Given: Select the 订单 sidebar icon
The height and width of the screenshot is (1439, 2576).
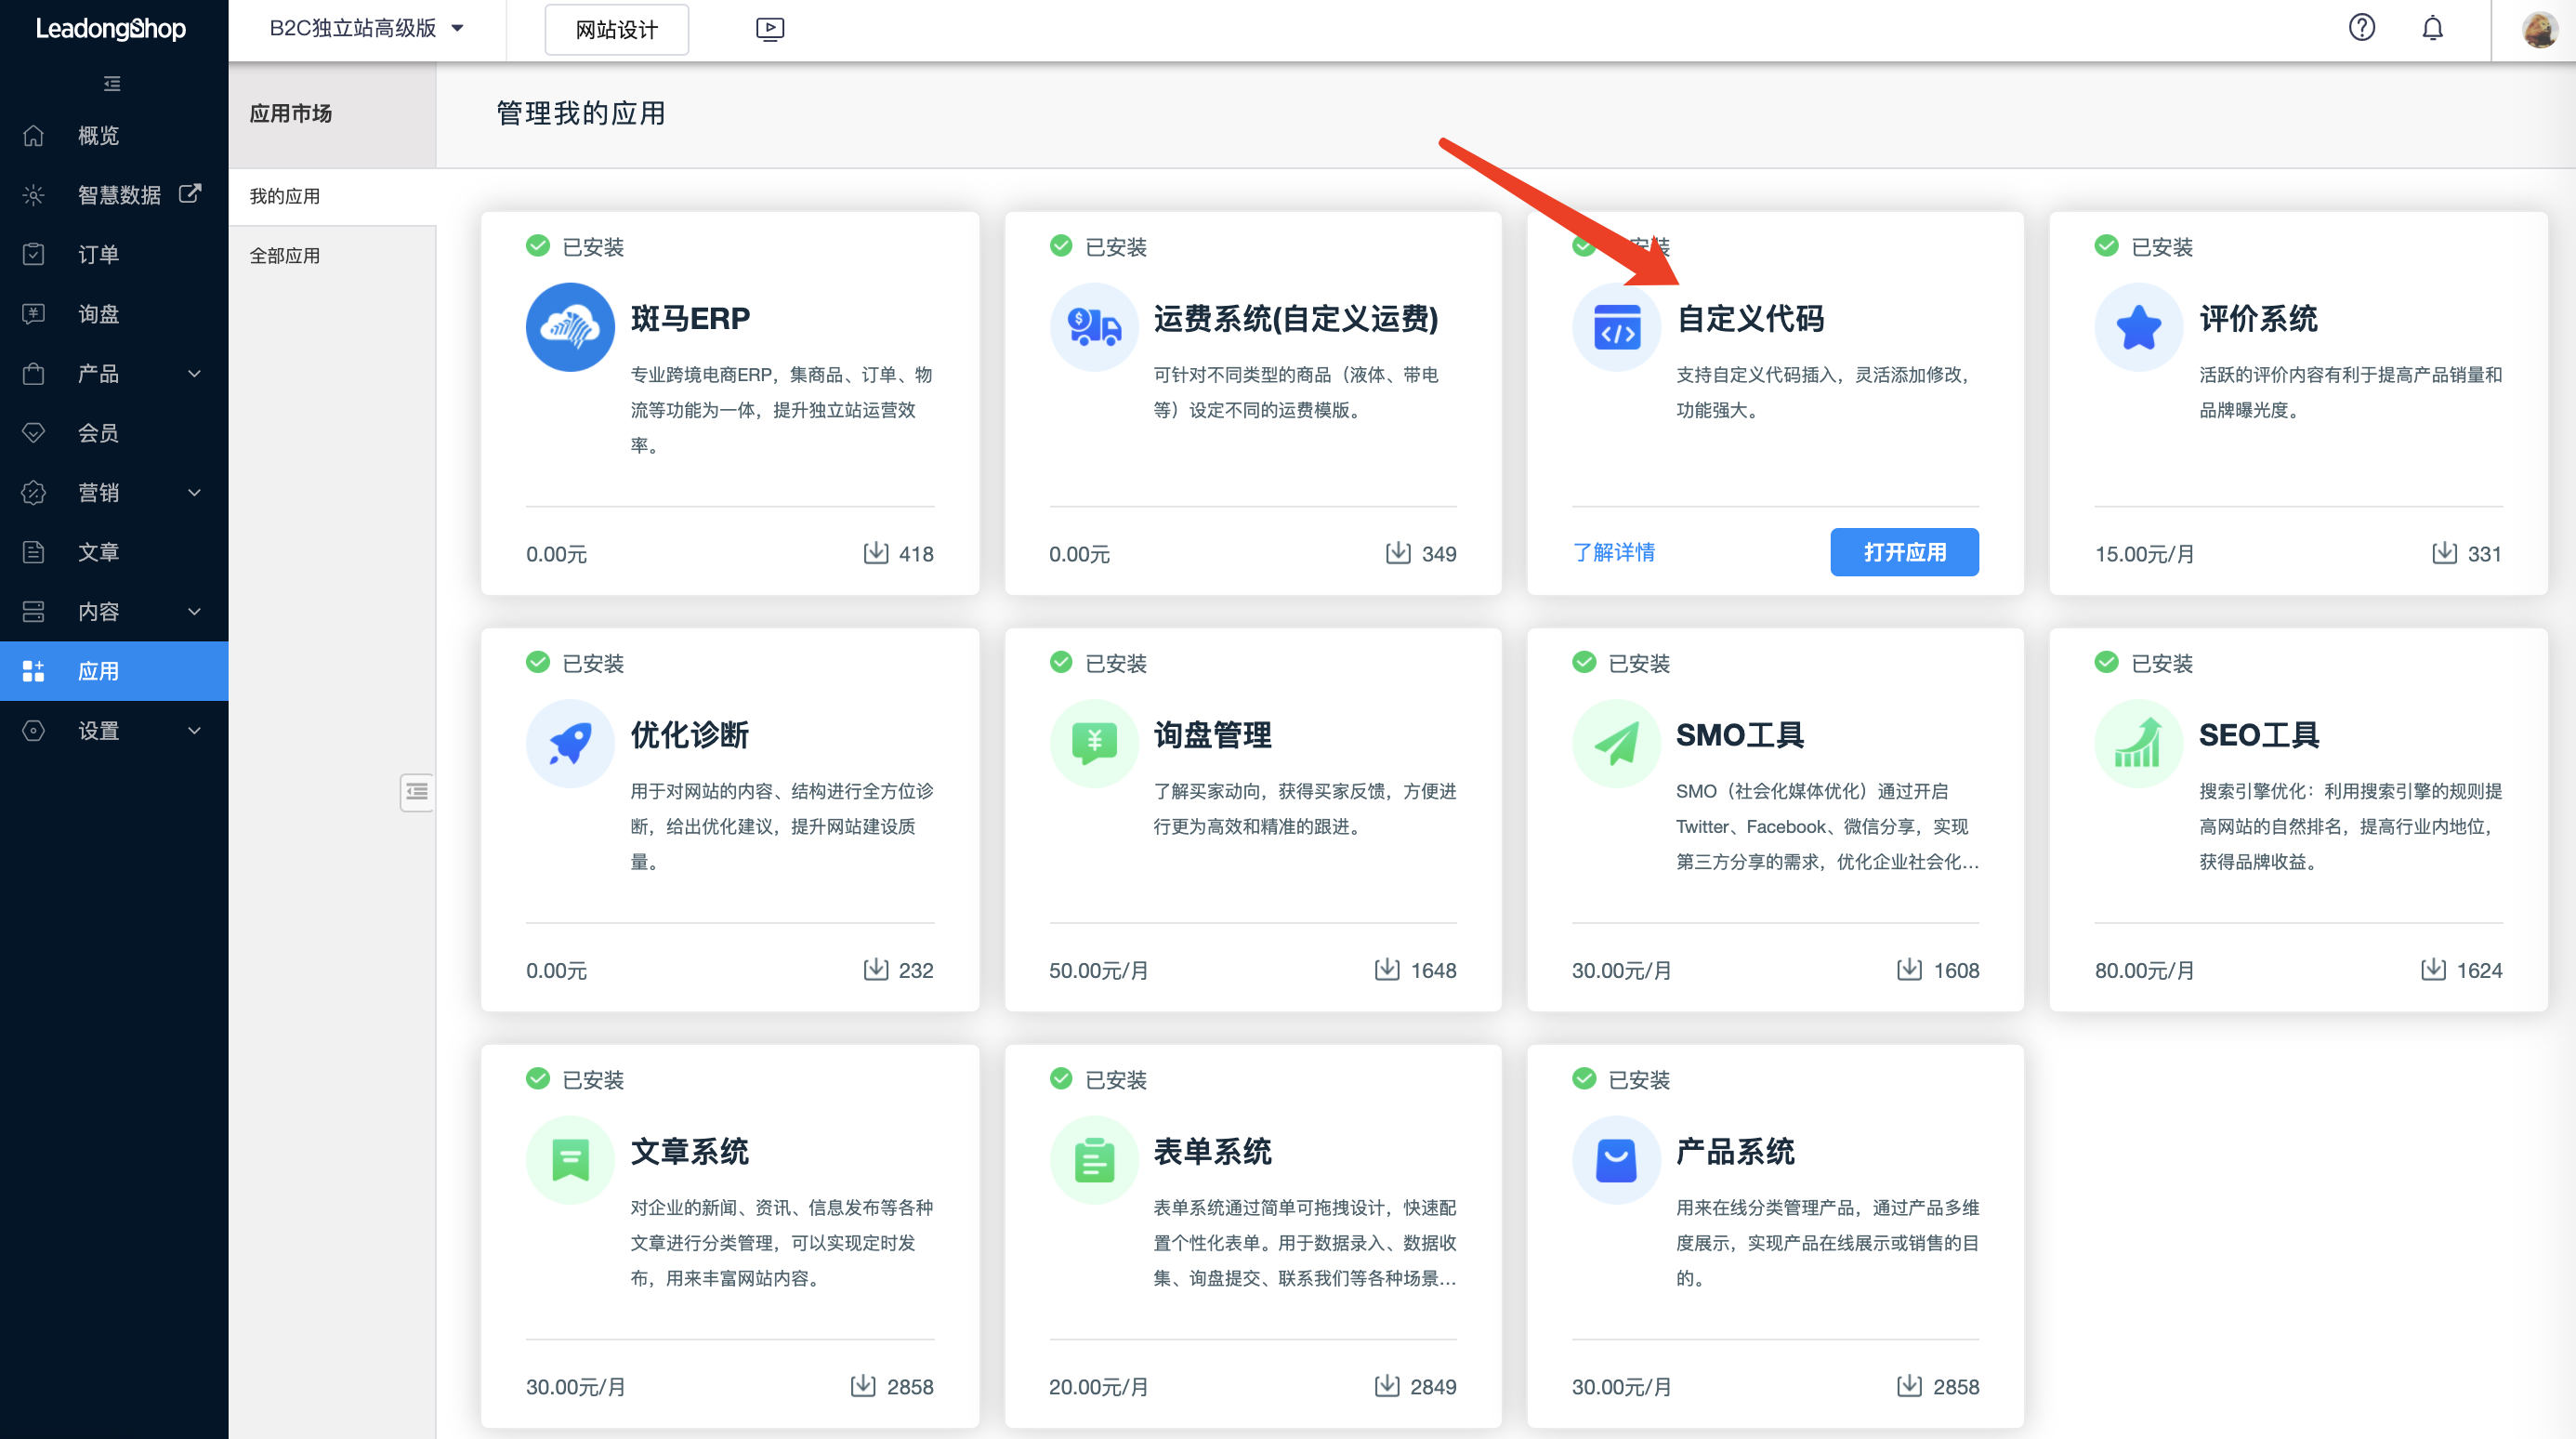Looking at the screenshot, I should 33,254.
